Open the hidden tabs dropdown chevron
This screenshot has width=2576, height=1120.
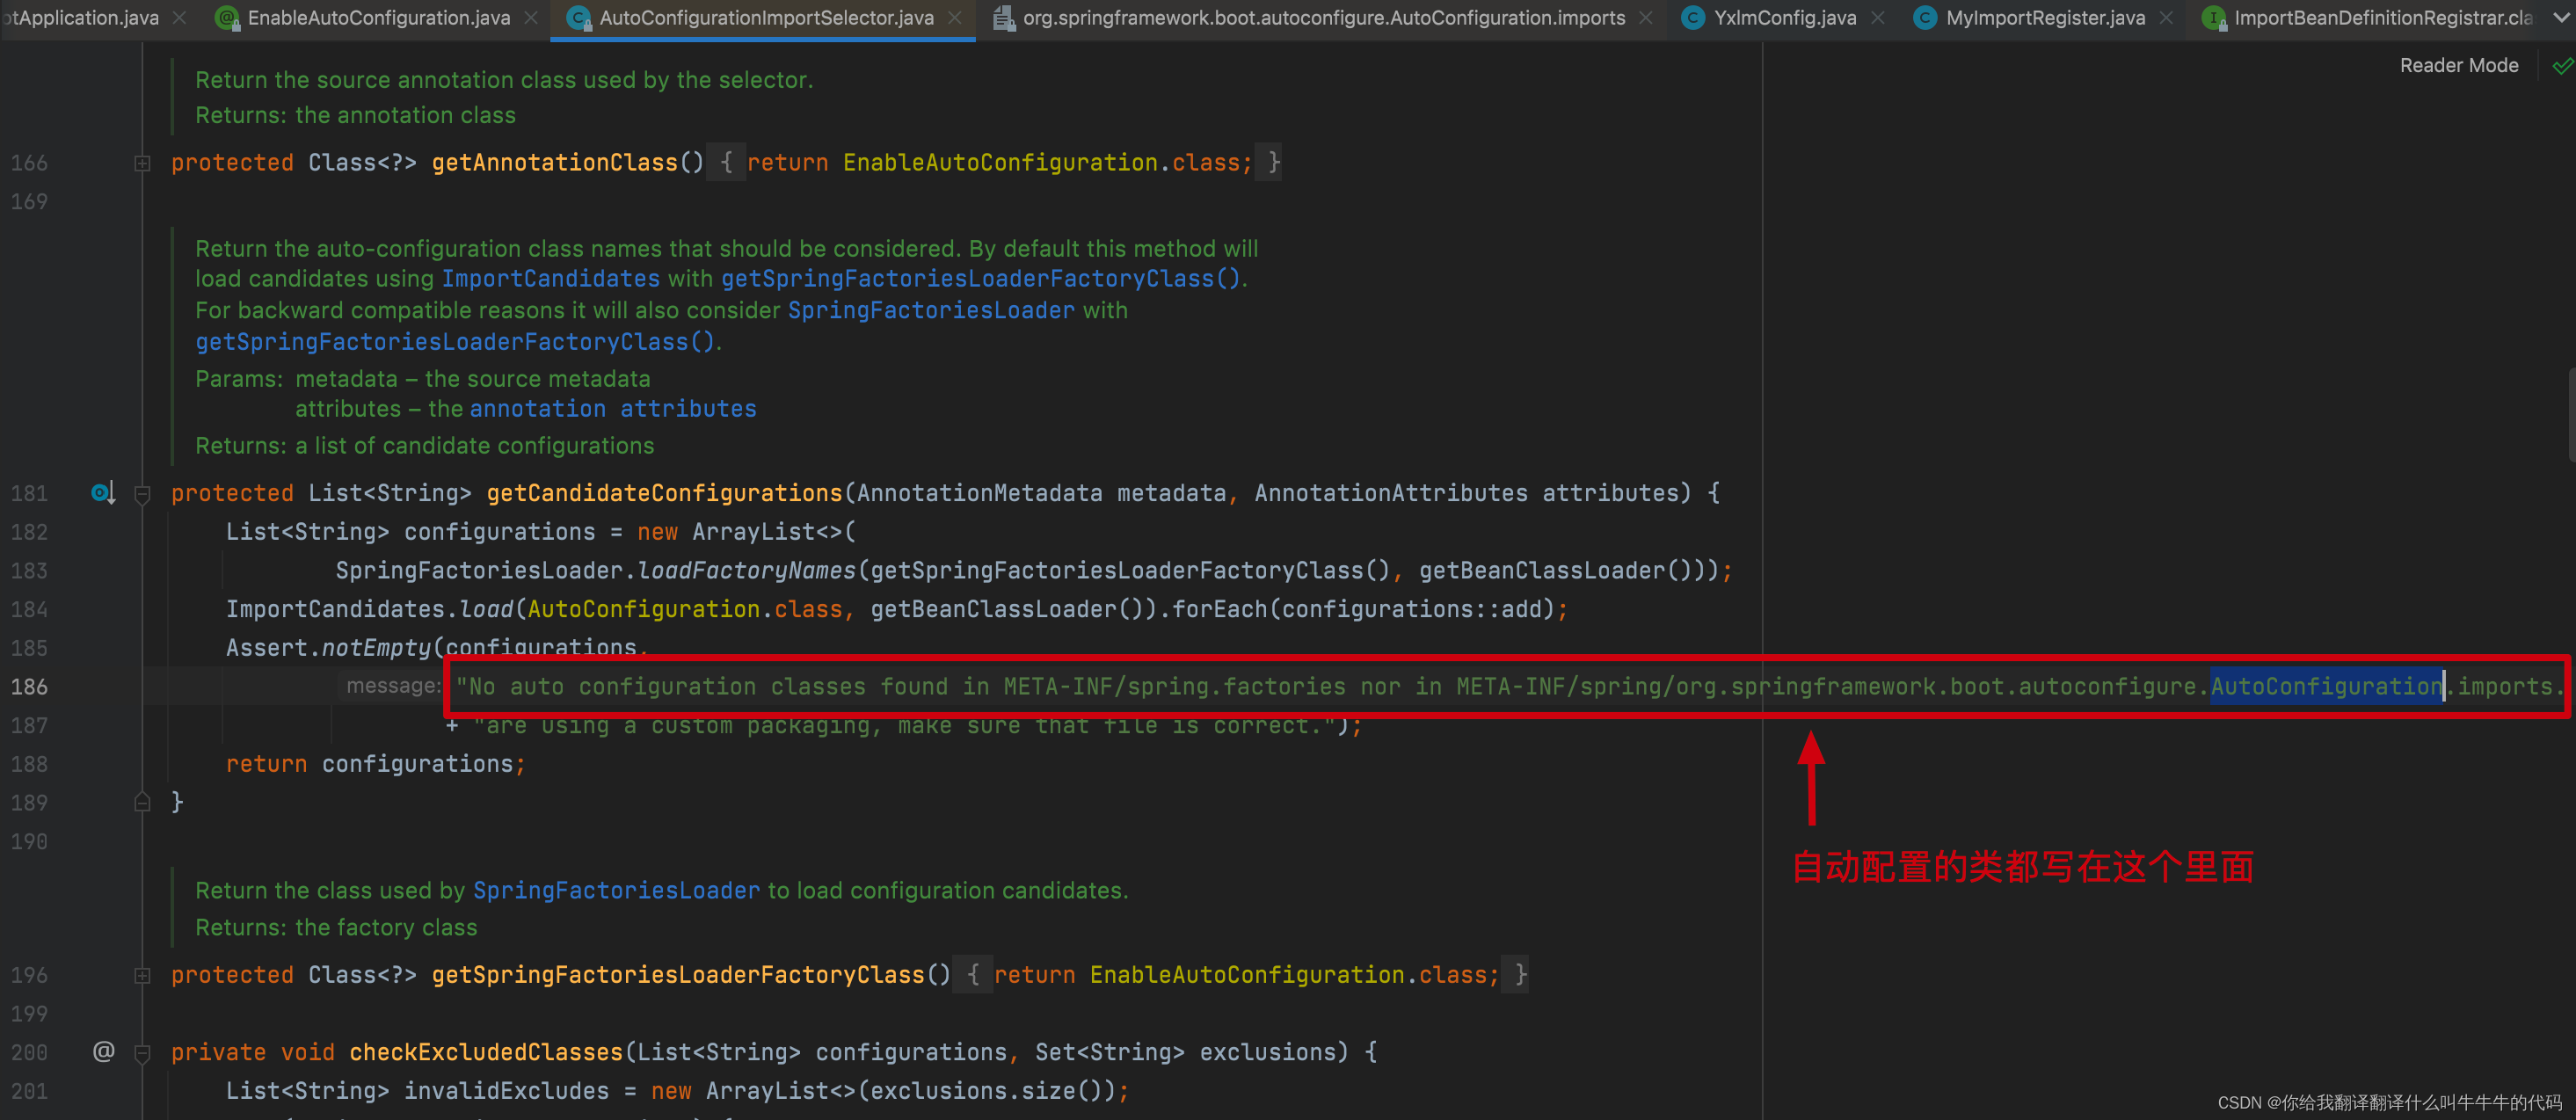2561,18
